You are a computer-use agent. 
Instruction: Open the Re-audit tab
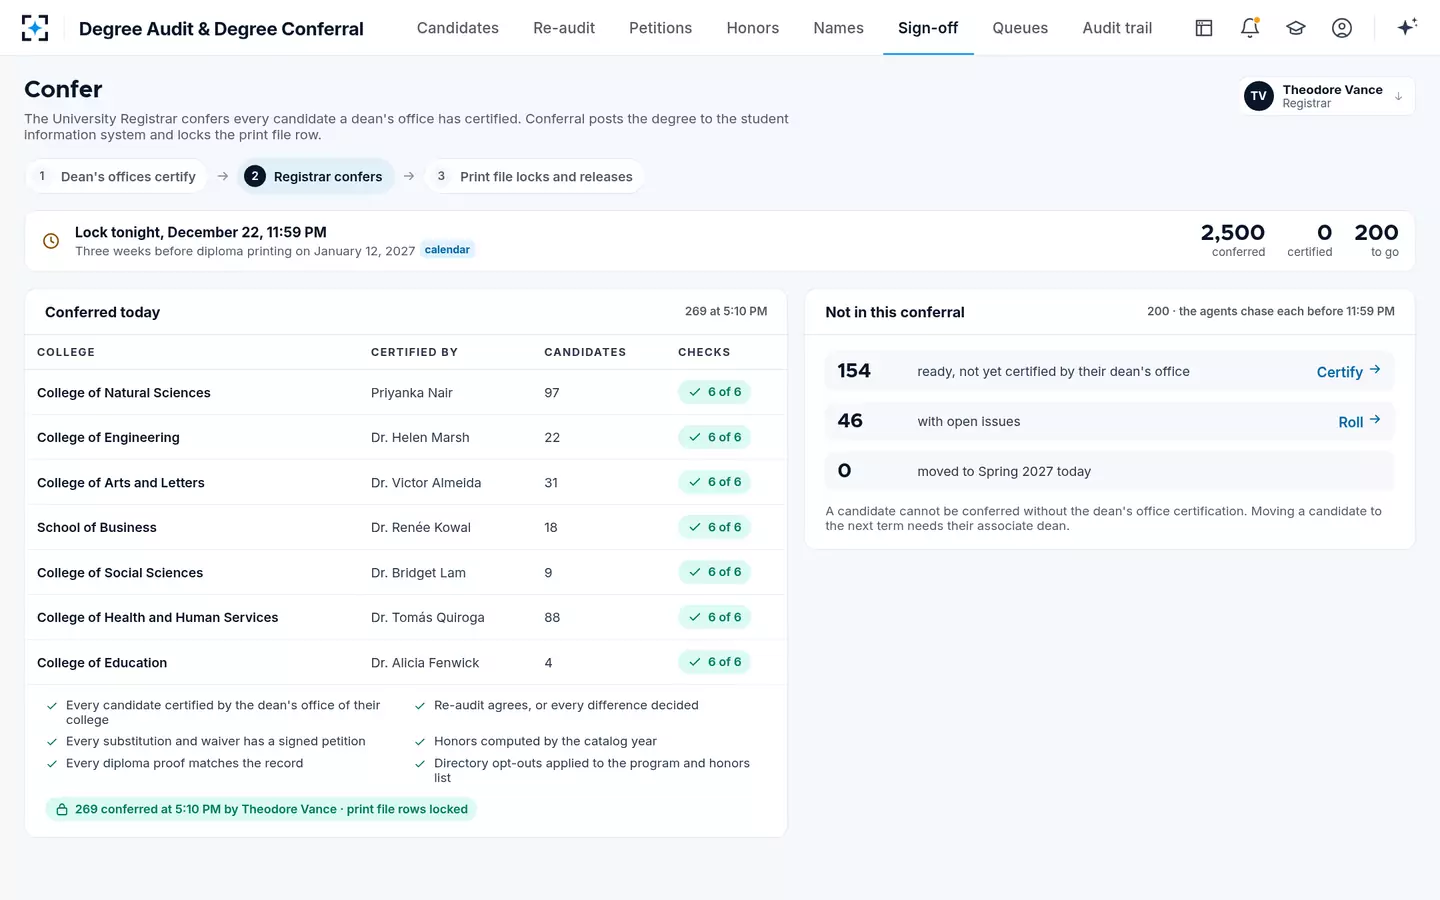pos(564,28)
